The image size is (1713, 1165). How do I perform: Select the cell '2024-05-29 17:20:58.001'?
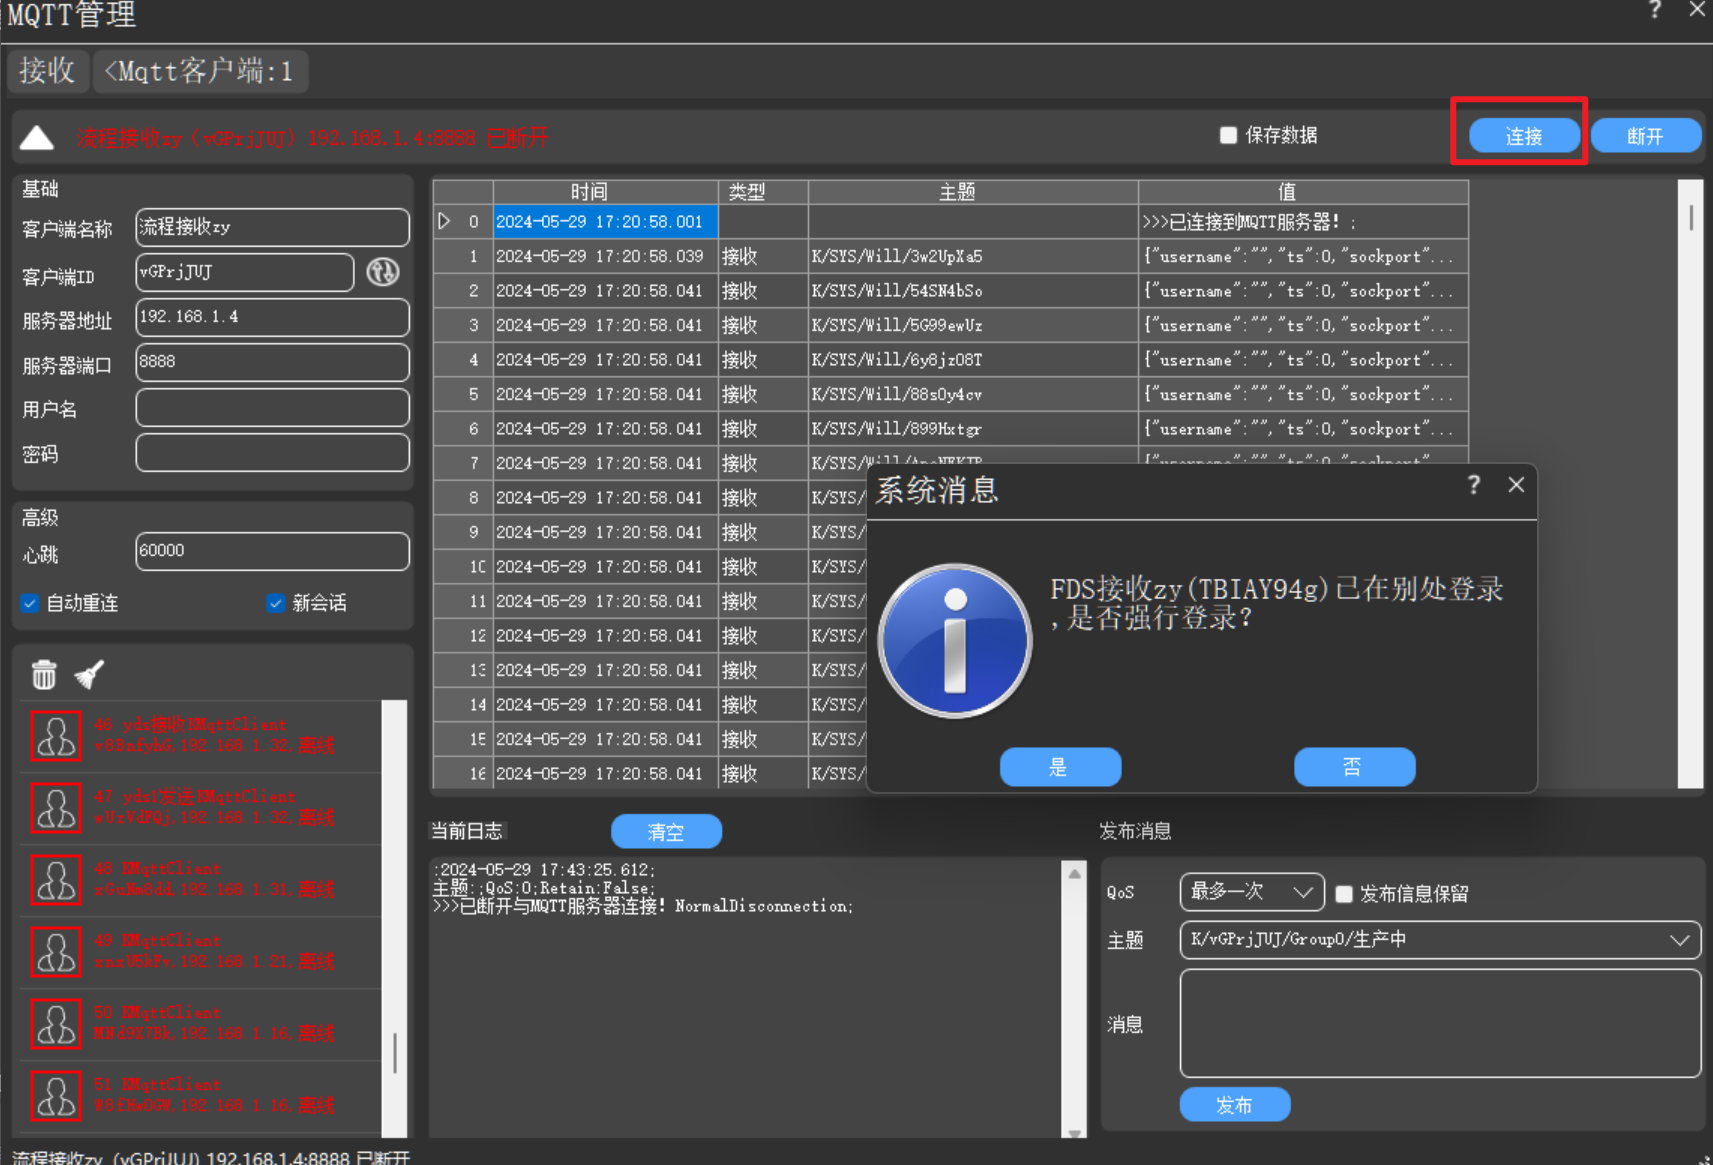pyautogui.click(x=605, y=222)
